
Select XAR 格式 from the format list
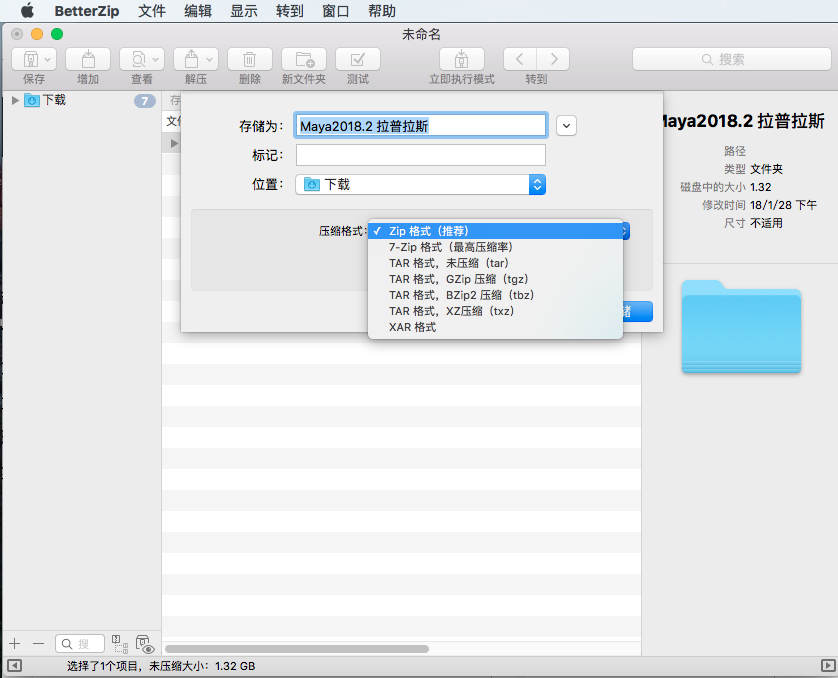coord(412,327)
